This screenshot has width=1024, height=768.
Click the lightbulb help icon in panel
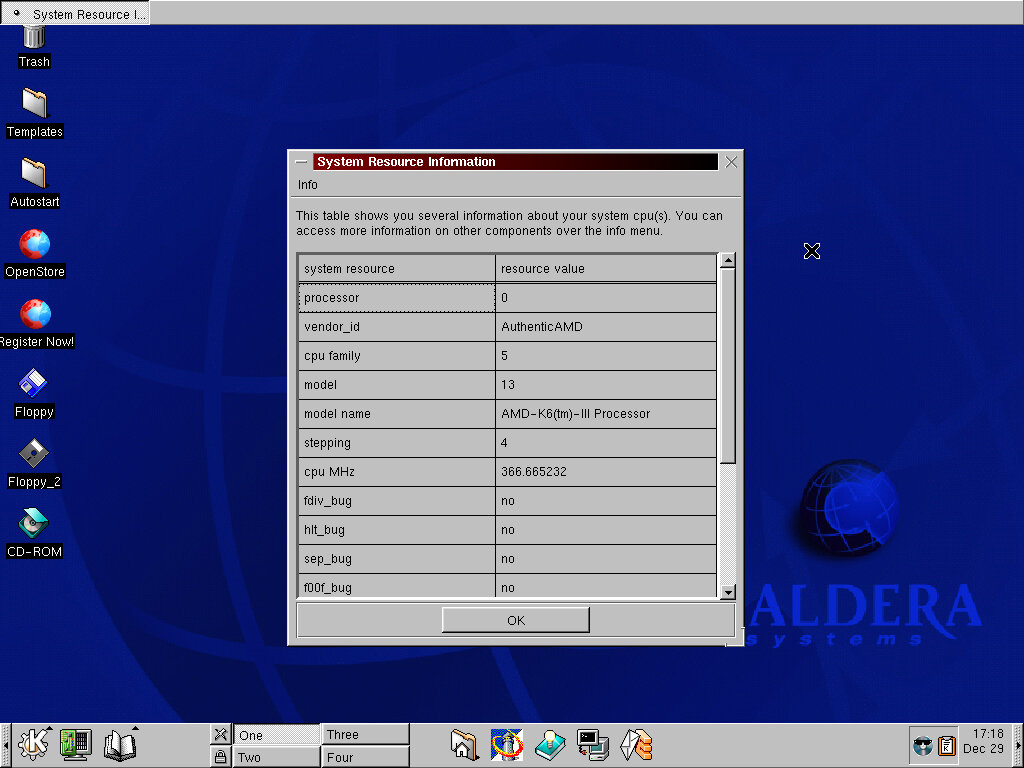tap(550, 744)
